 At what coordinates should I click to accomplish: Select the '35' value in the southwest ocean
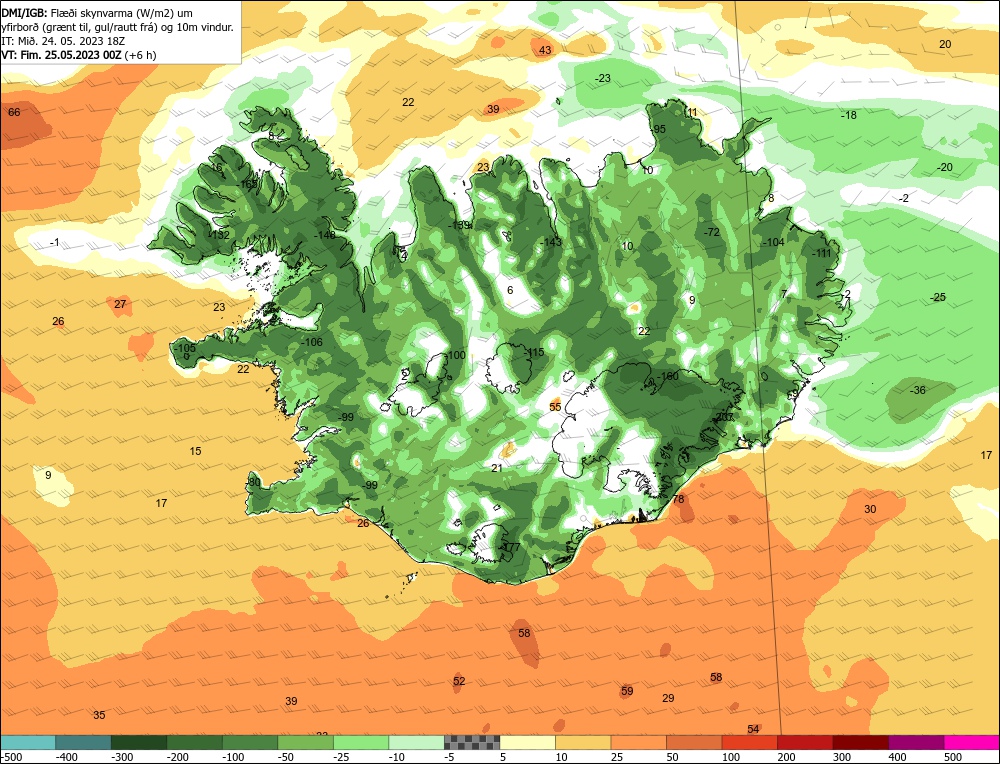(x=99, y=716)
